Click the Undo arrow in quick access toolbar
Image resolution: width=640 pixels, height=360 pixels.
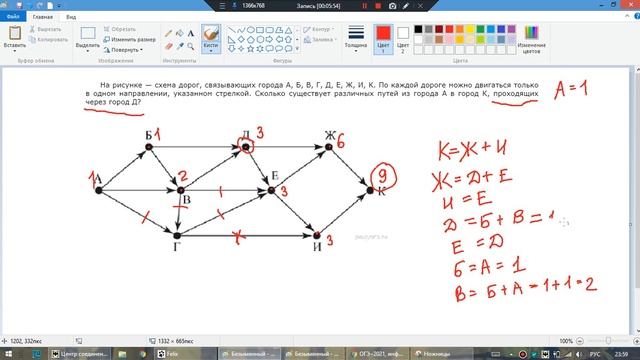[x=29, y=5]
